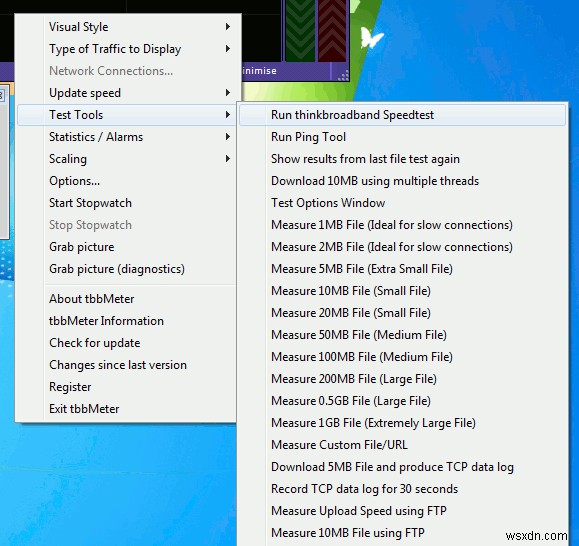Select the Register menu entry
579x546 pixels.
(x=128, y=387)
